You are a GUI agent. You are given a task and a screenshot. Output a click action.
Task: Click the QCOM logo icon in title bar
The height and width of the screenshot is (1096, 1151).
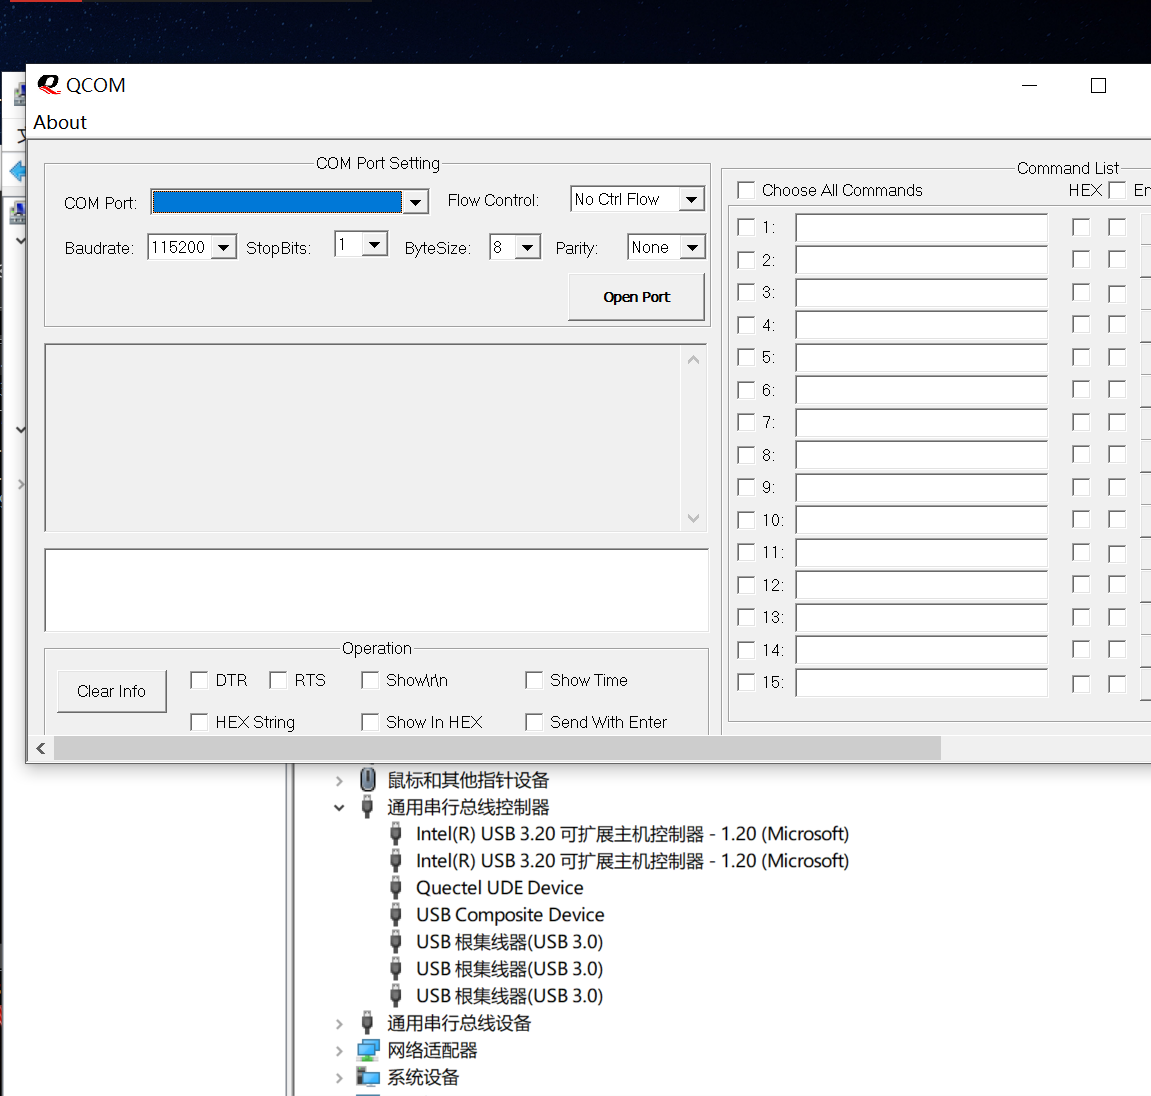click(x=48, y=85)
